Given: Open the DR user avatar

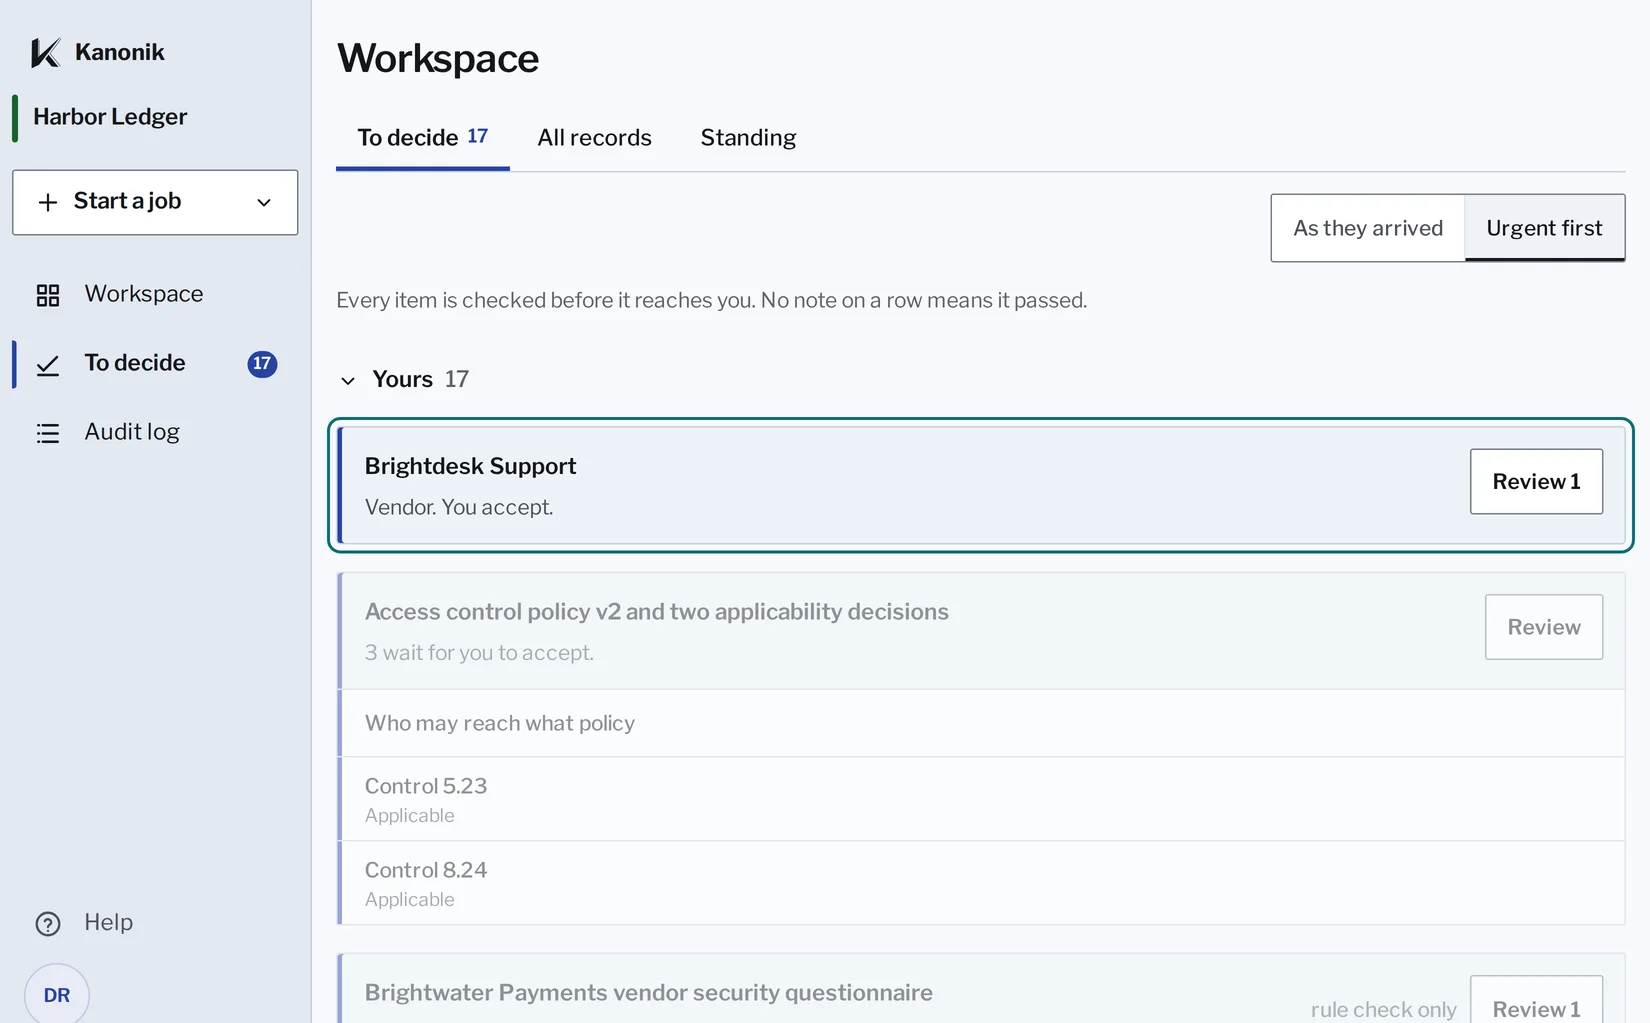Looking at the screenshot, I should 57,994.
